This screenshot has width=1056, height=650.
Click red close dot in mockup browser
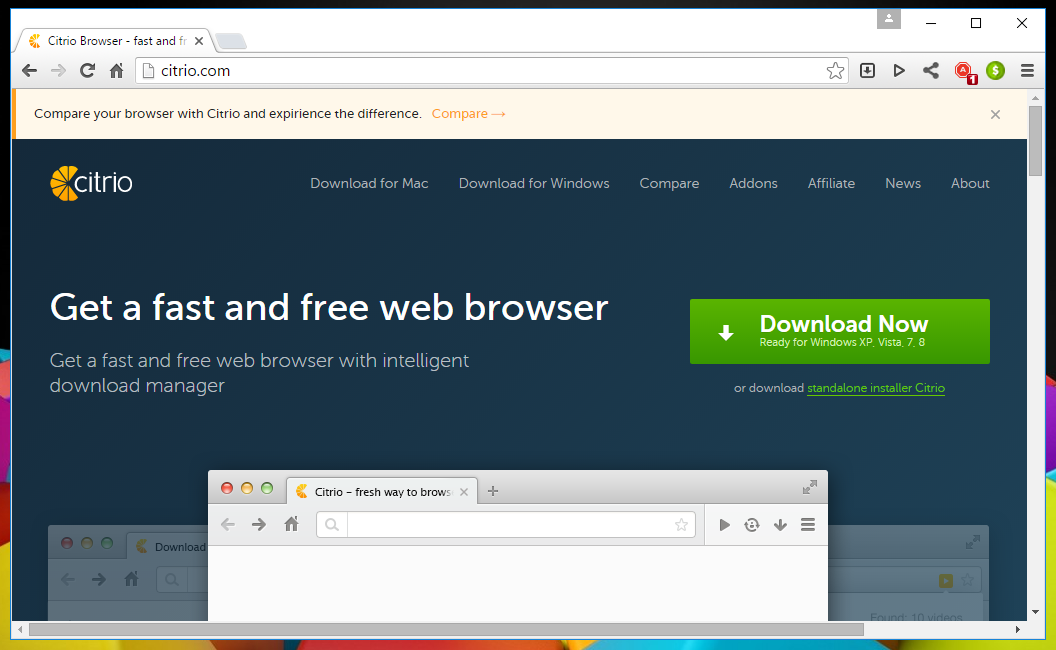(227, 488)
